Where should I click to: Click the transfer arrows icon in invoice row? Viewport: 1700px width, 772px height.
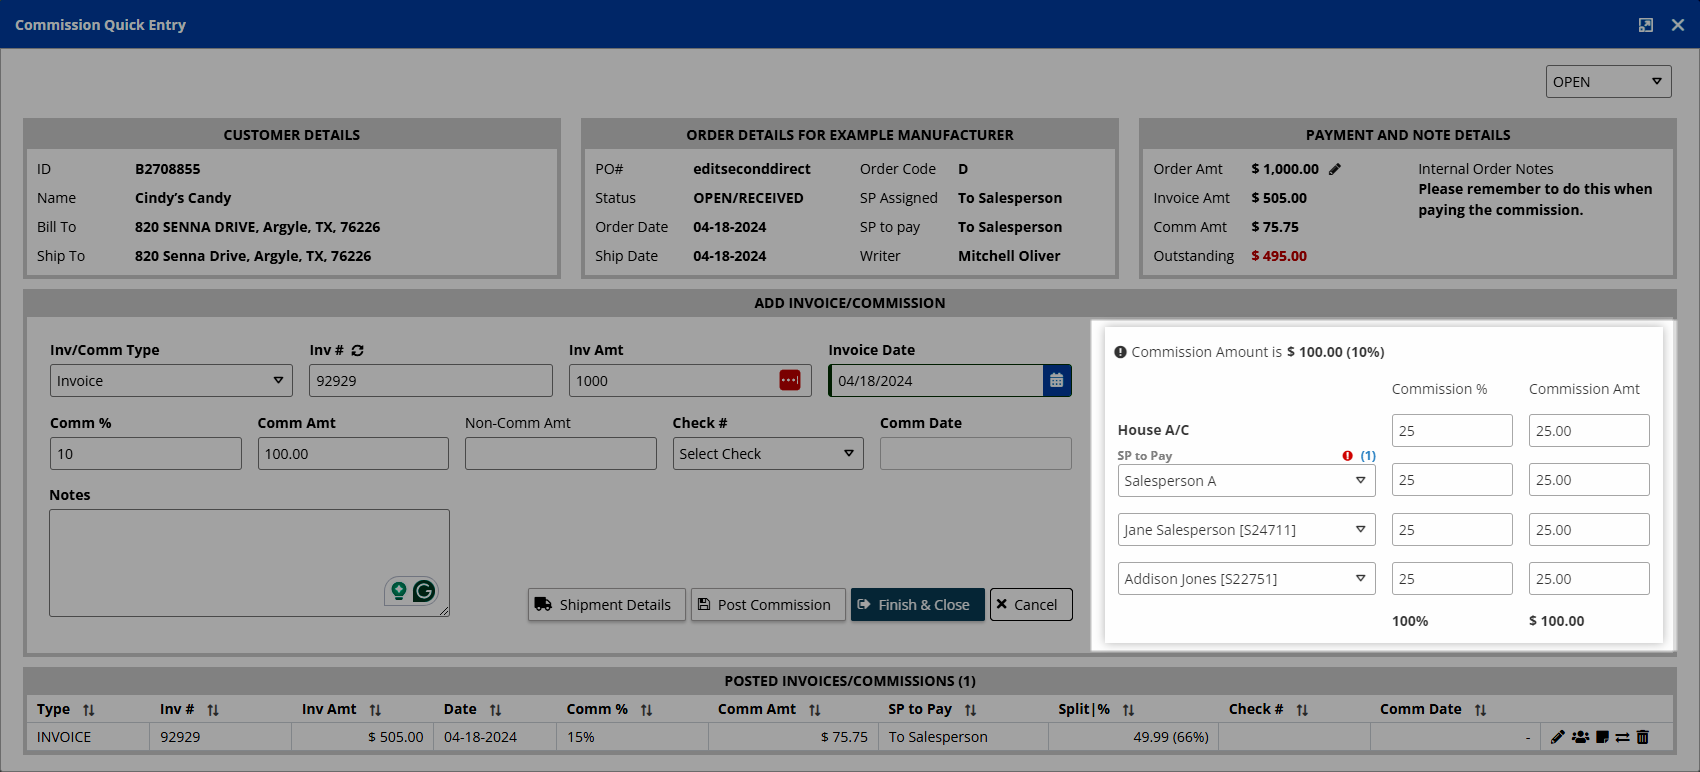(x=1622, y=737)
